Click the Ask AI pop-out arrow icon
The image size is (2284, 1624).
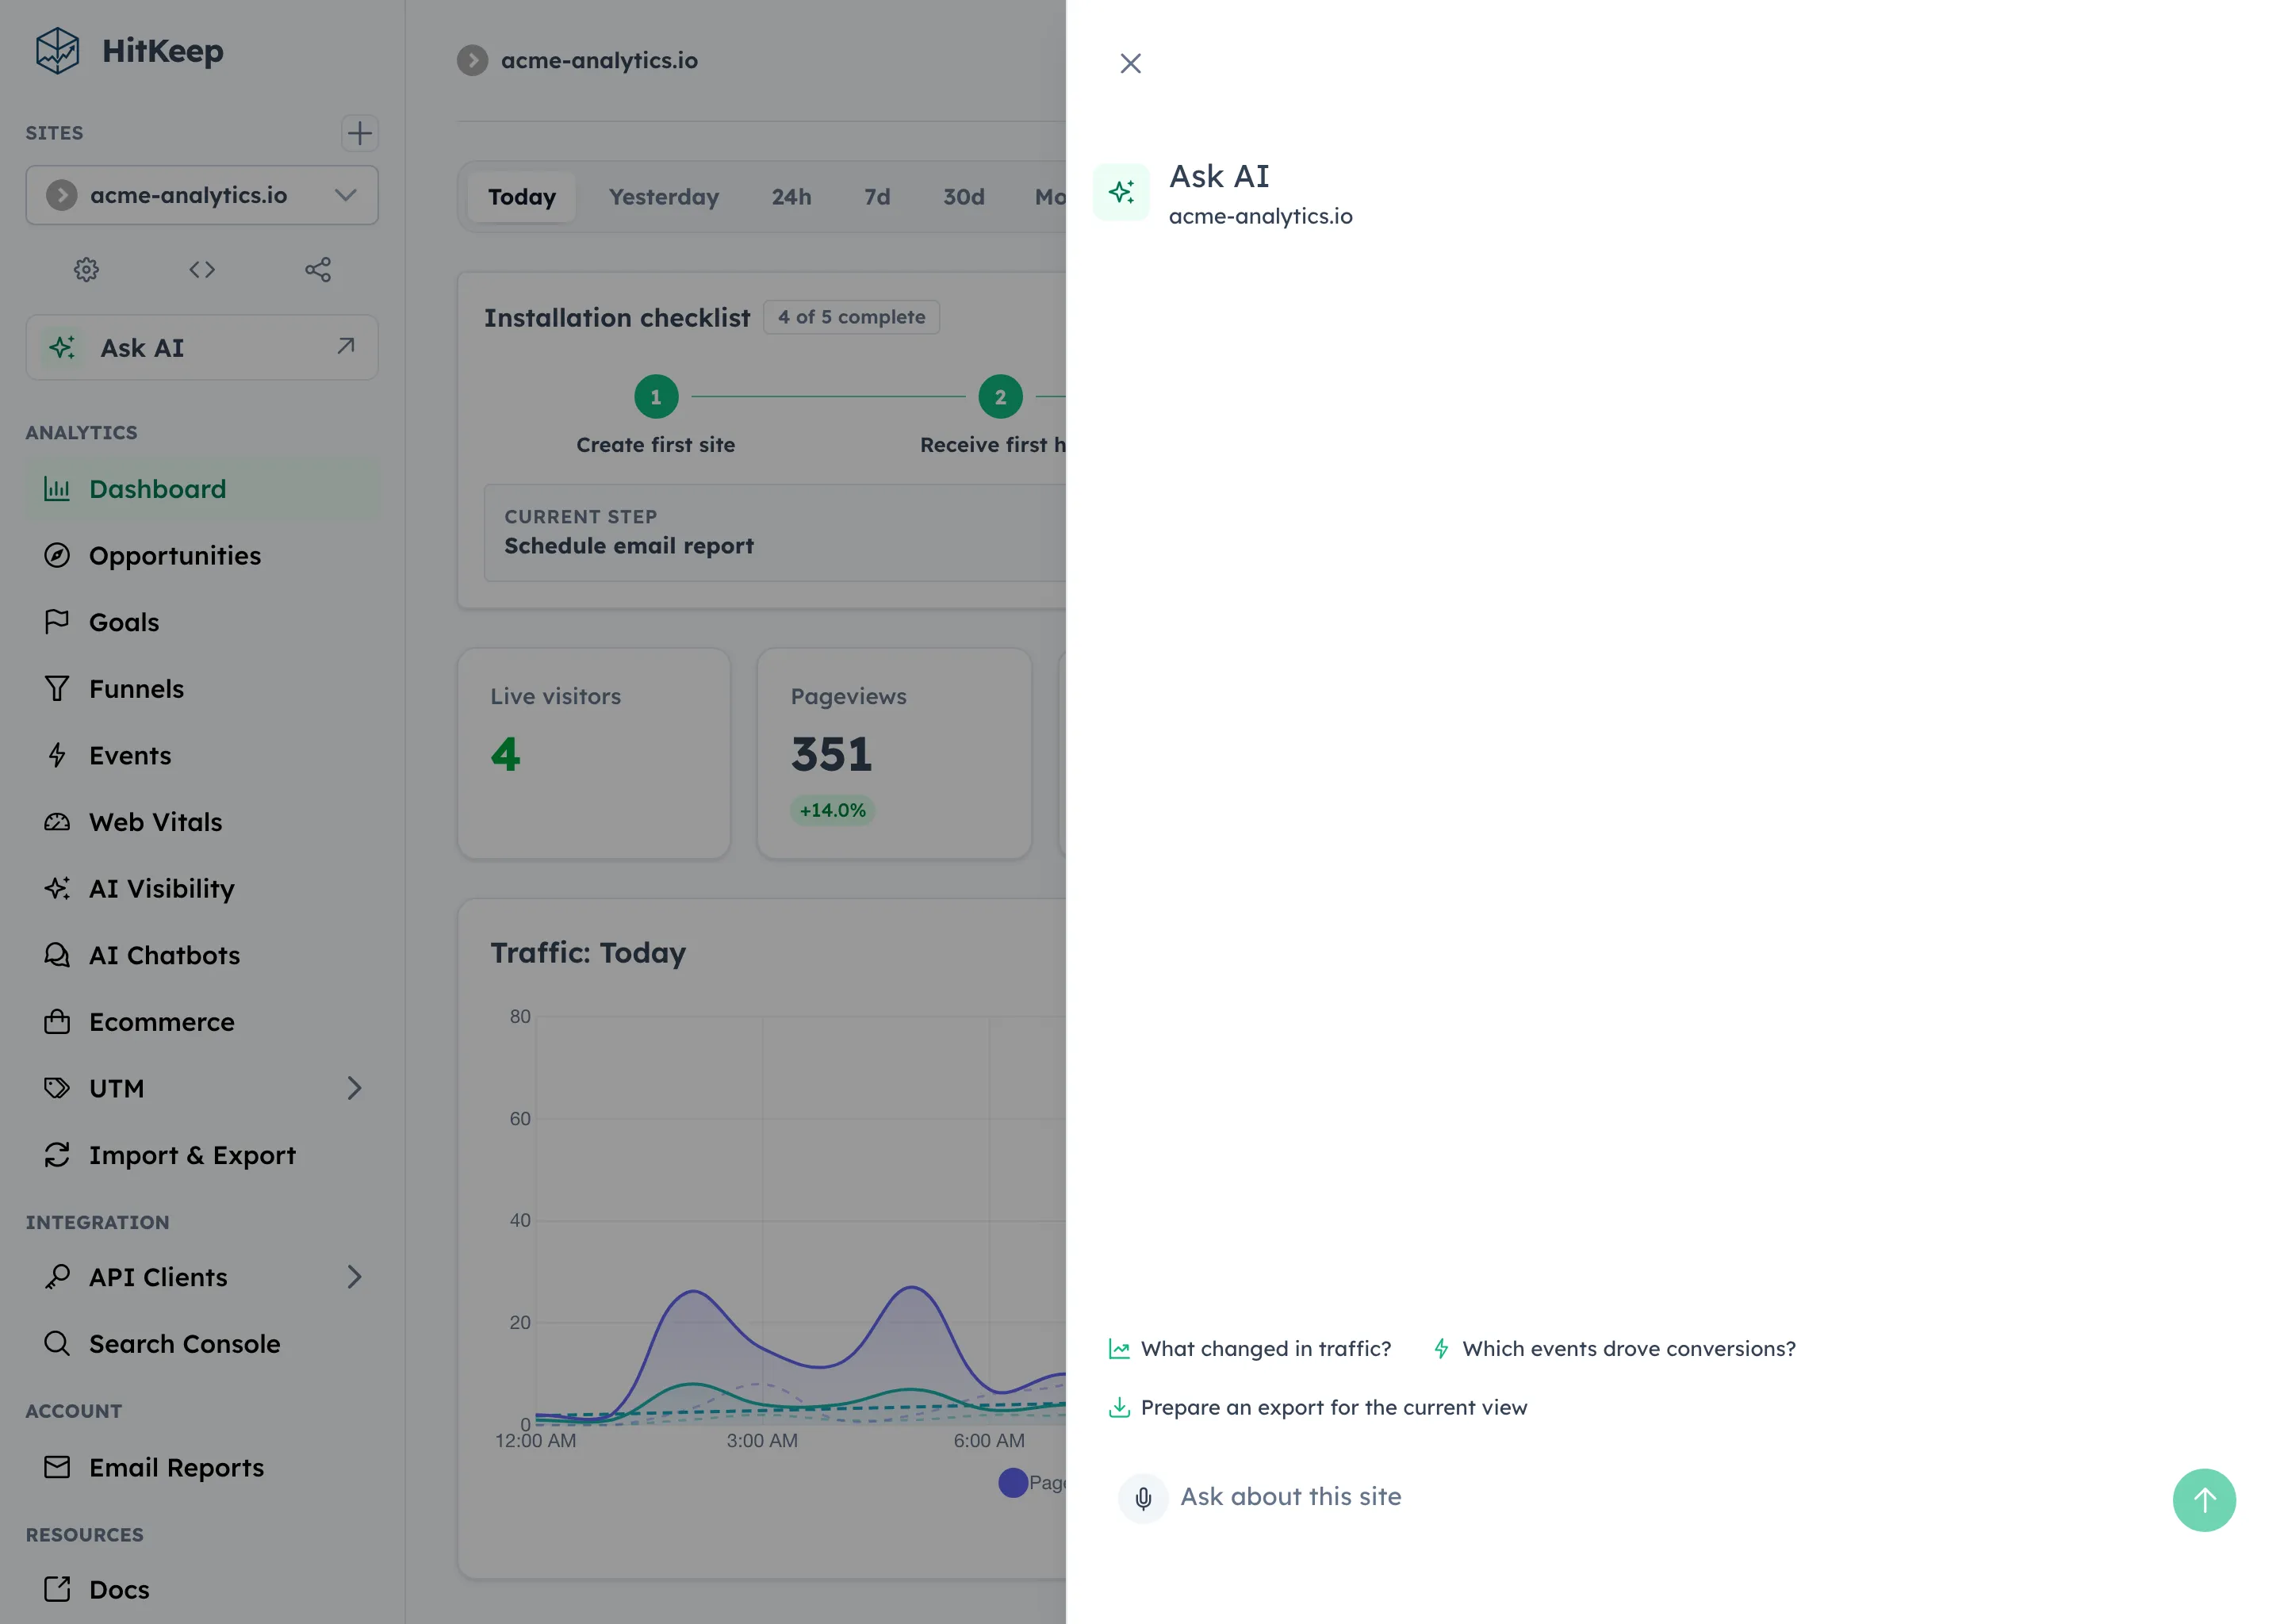click(x=346, y=346)
